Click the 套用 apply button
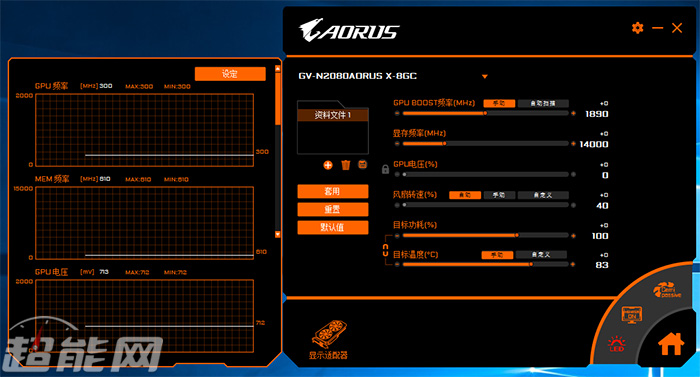 click(333, 191)
